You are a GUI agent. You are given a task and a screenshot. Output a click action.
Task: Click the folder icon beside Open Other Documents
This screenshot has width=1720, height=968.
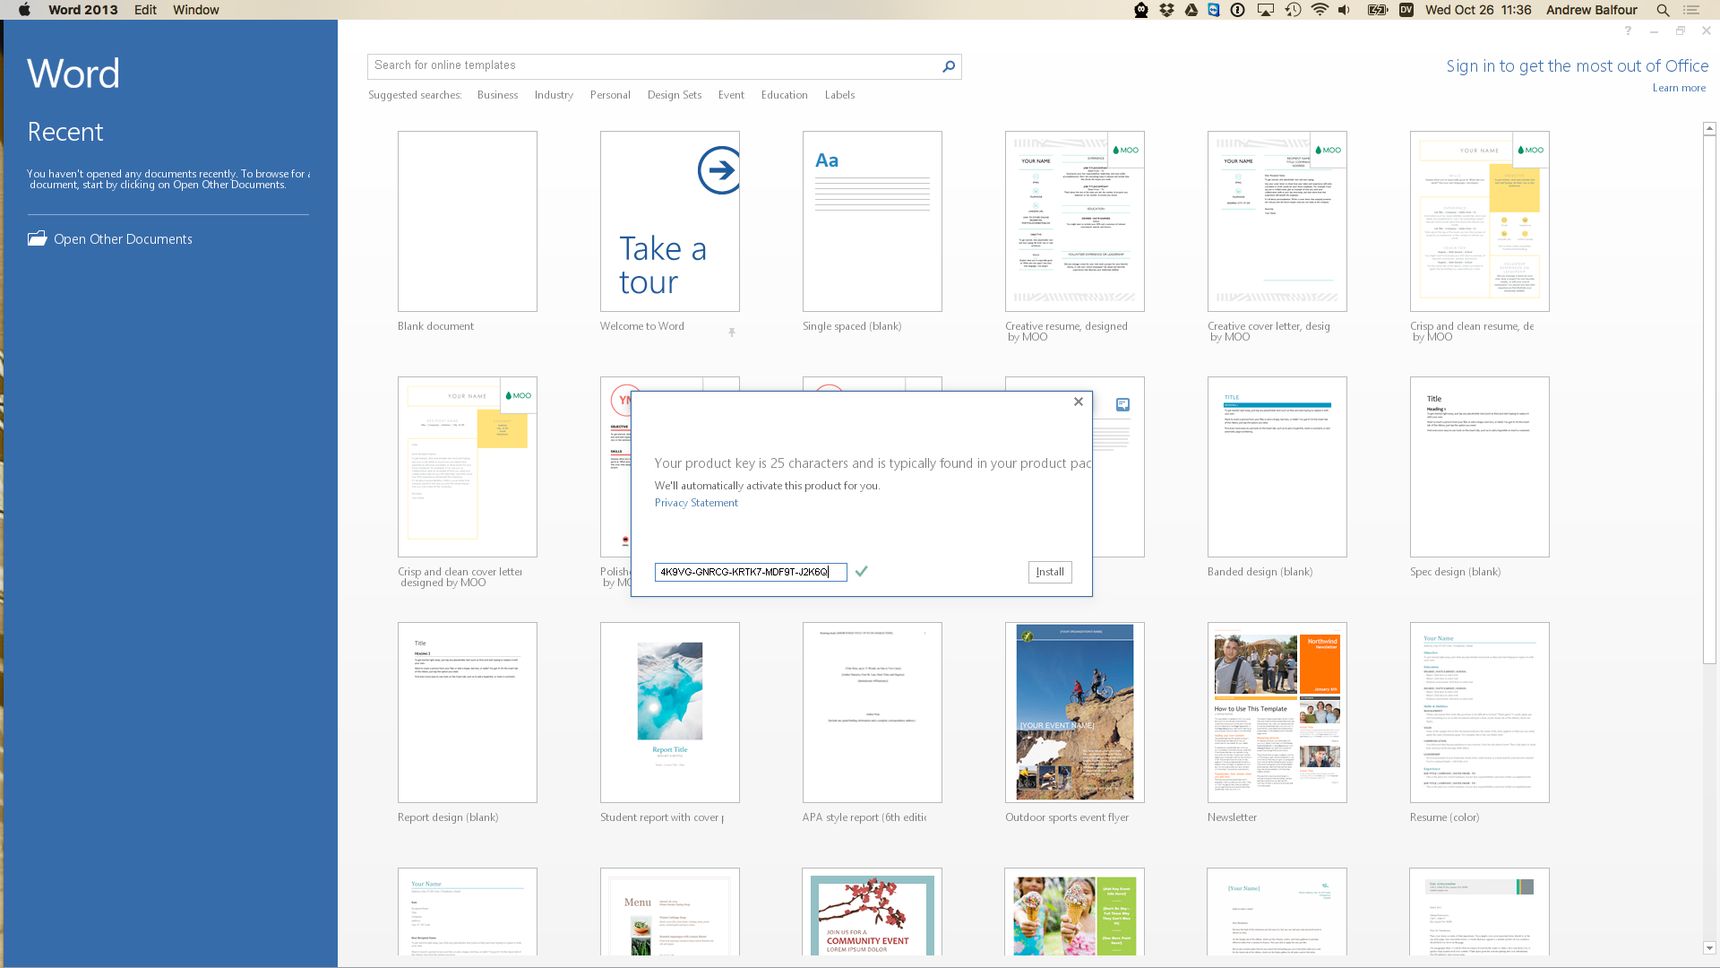pyautogui.click(x=37, y=239)
